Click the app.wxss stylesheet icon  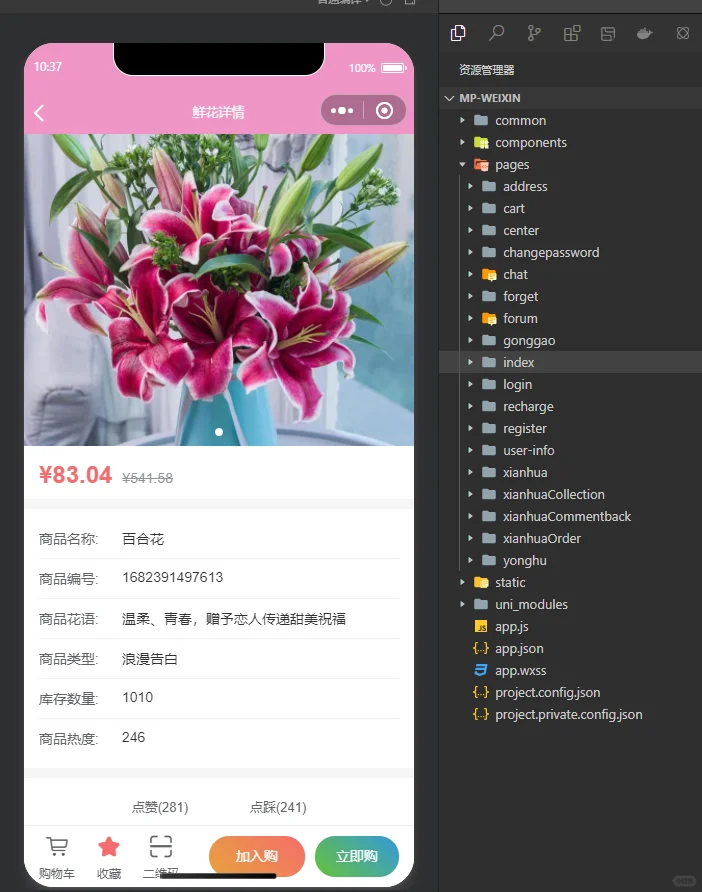point(481,670)
